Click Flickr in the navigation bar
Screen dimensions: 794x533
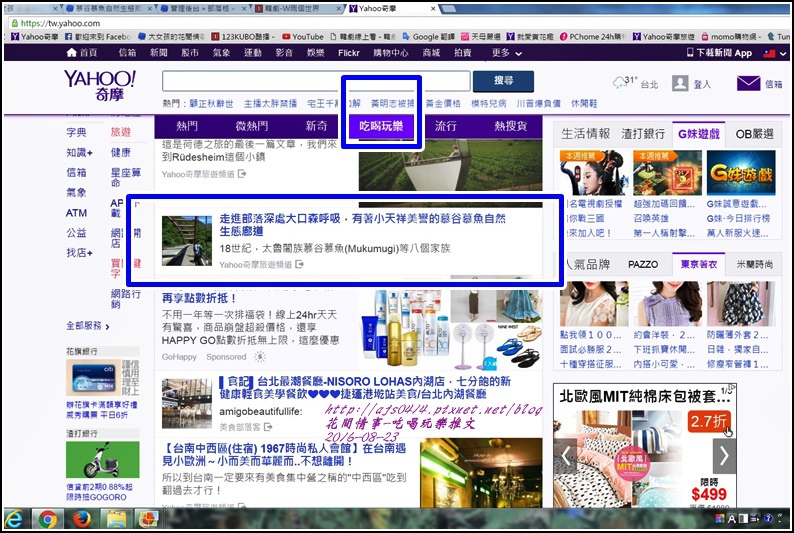coord(348,53)
